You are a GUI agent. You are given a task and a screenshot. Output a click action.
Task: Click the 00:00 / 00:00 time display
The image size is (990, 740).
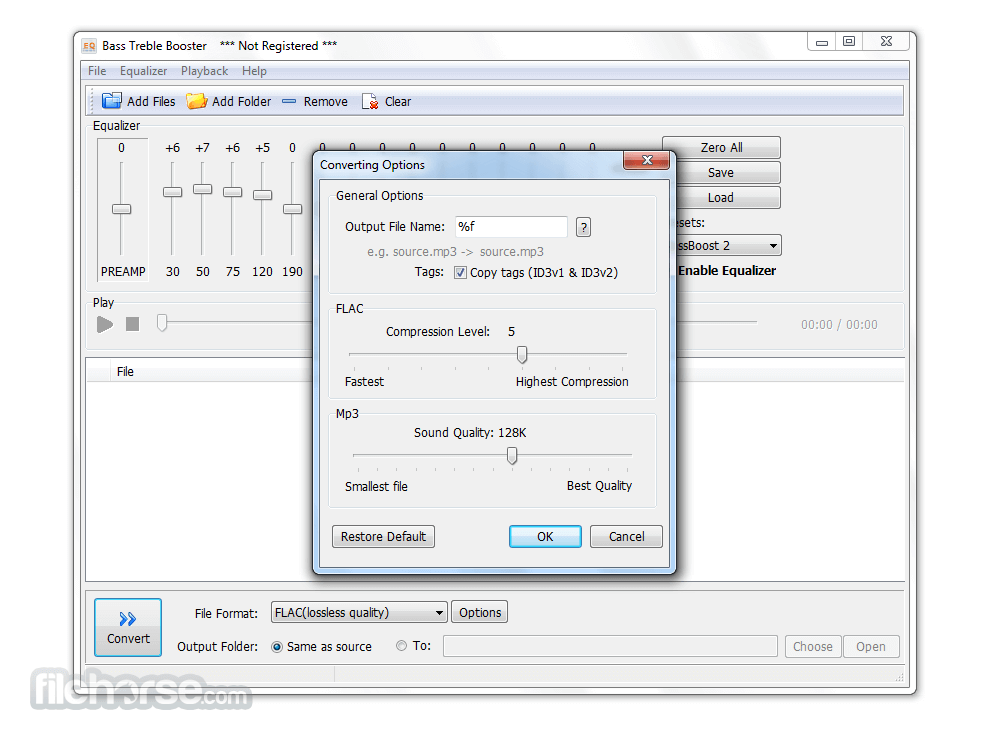839,325
